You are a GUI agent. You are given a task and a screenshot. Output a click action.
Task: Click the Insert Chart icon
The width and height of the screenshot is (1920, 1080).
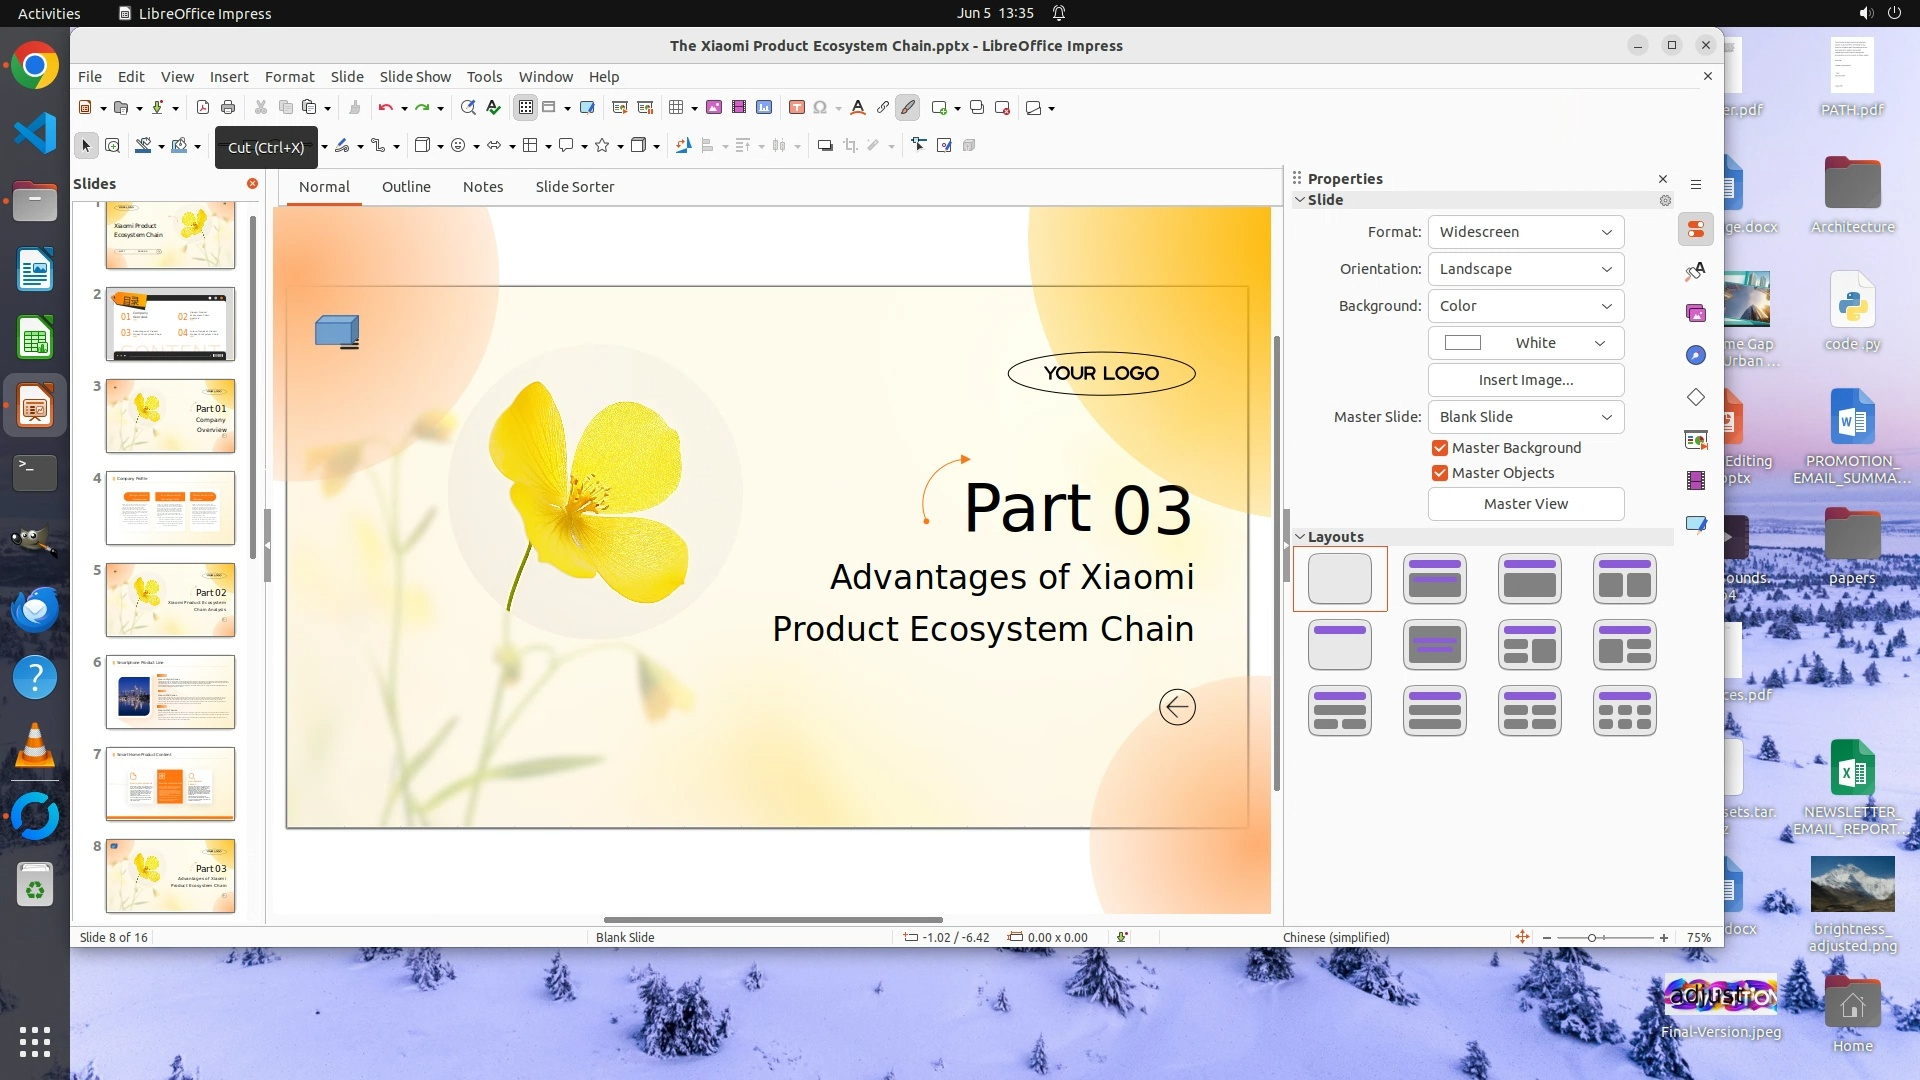pos(764,108)
